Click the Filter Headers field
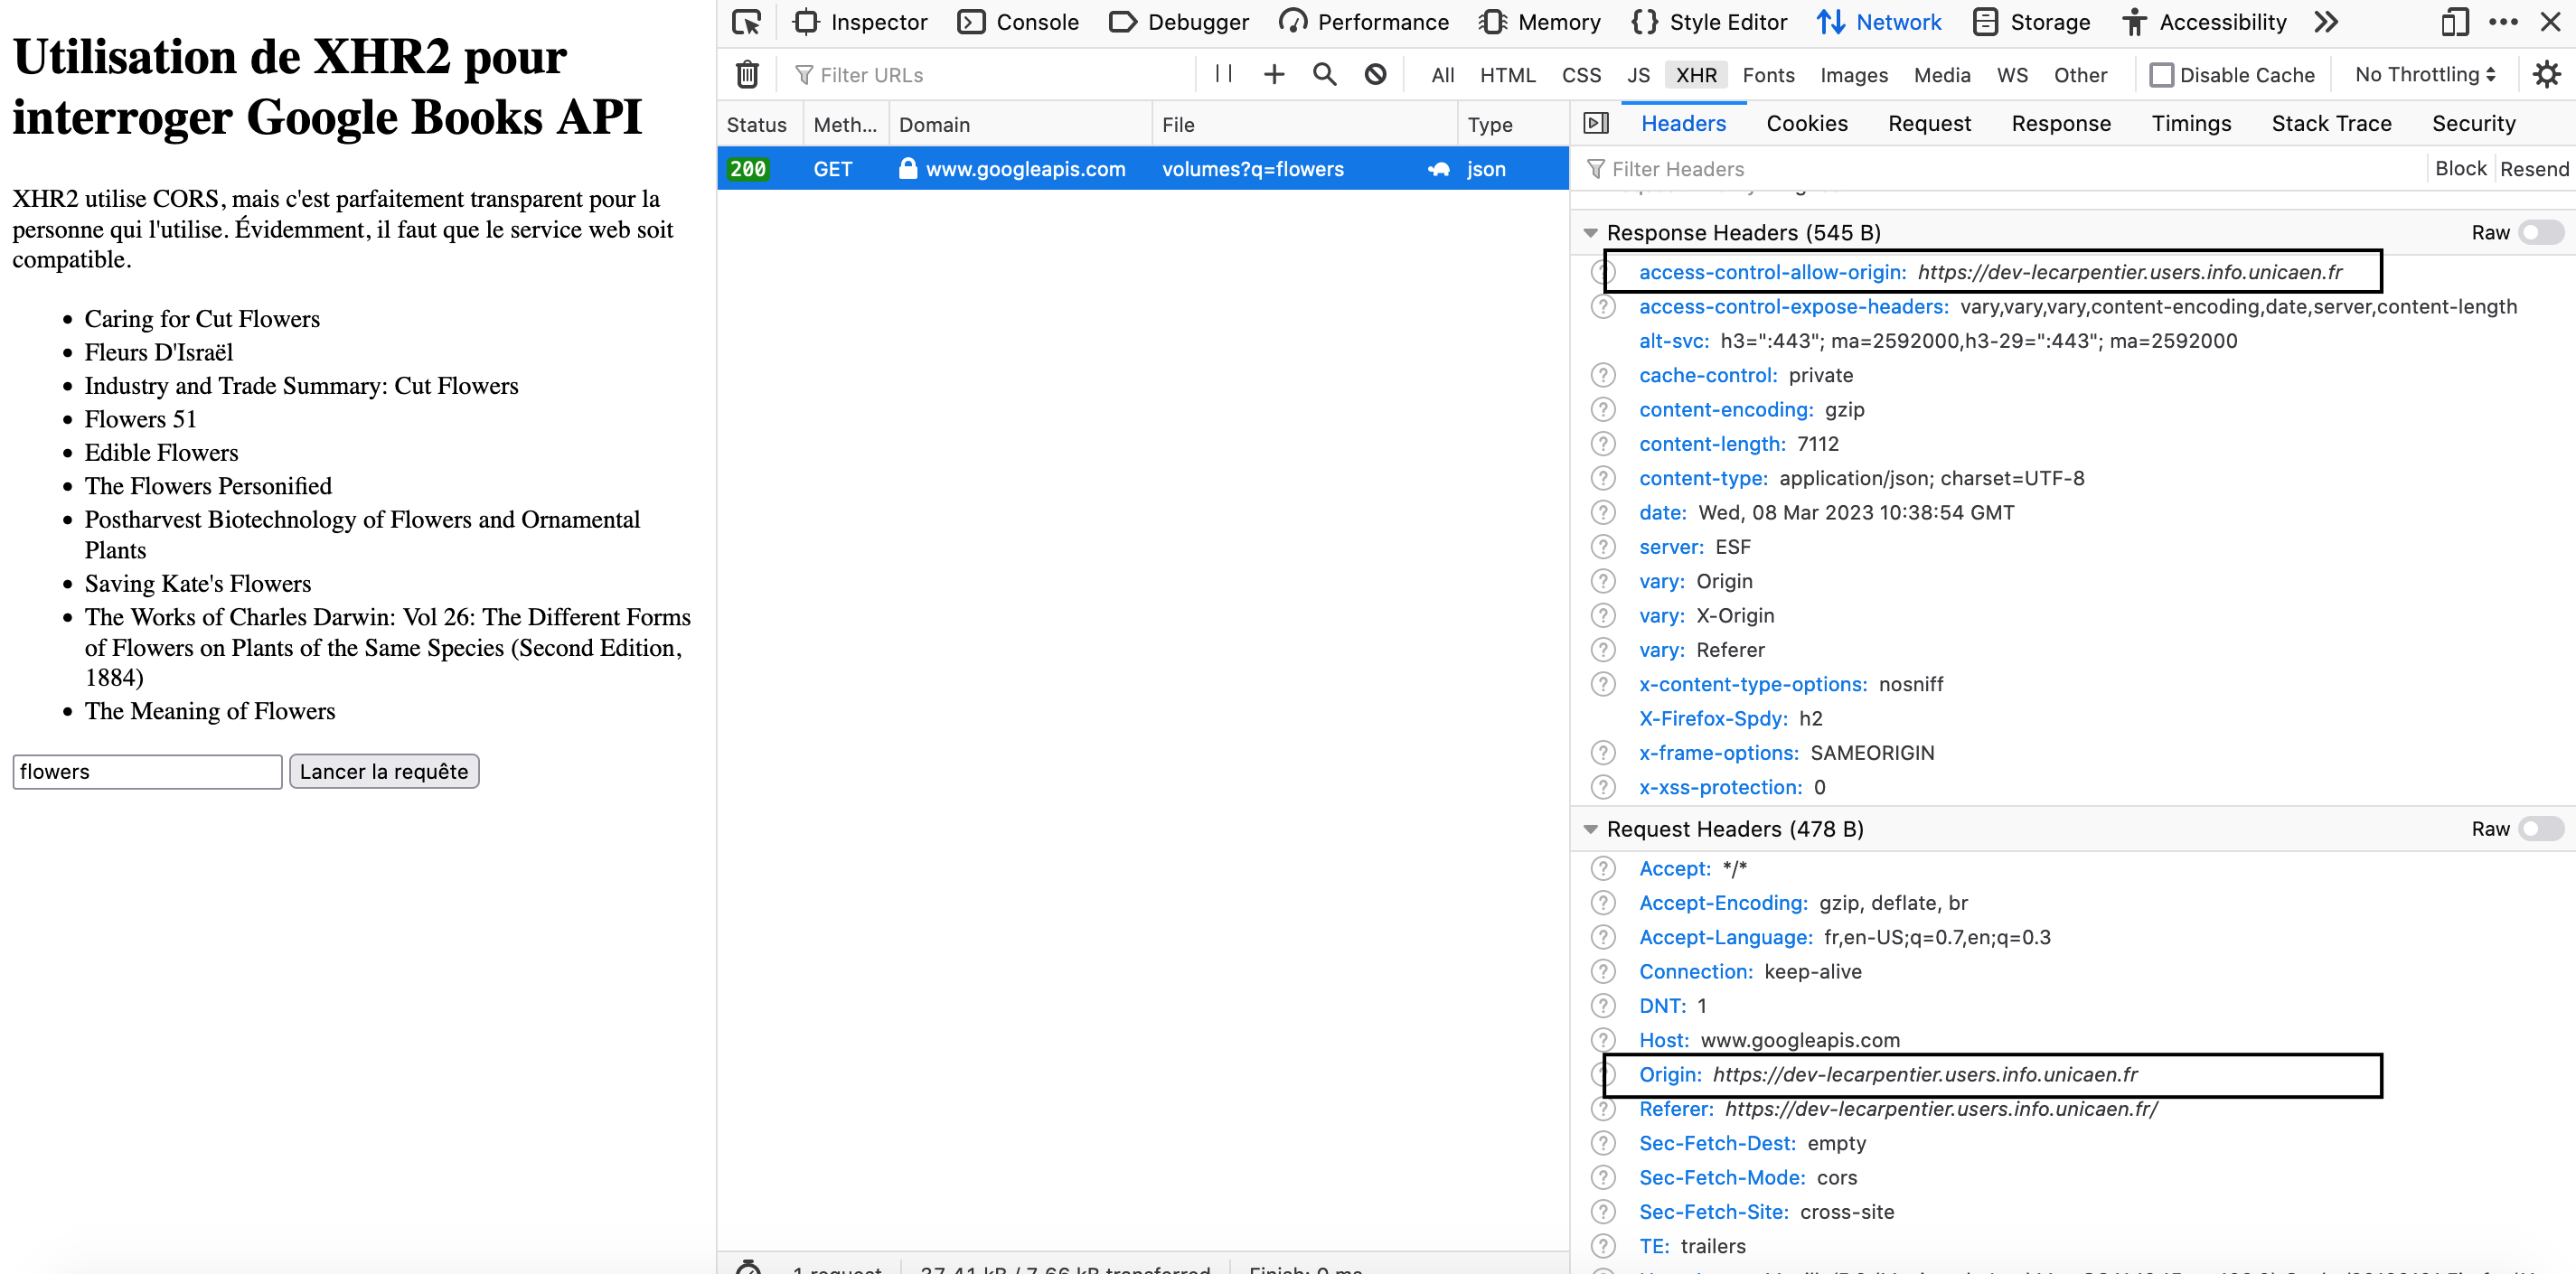2576x1274 pixels. click(x=2000, y=169)
